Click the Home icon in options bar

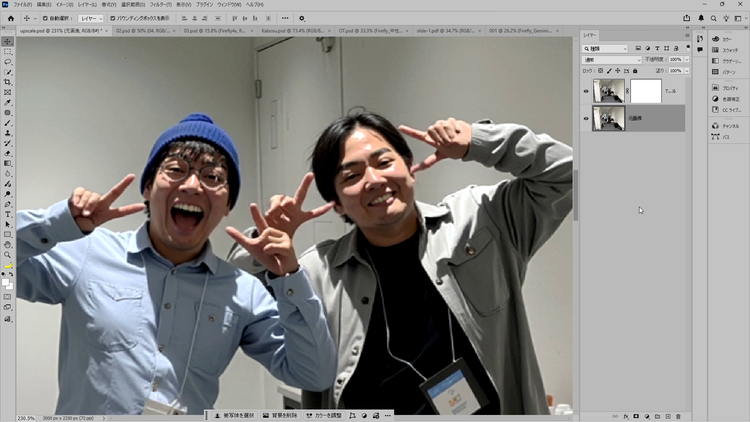click(x=9, y=18)
